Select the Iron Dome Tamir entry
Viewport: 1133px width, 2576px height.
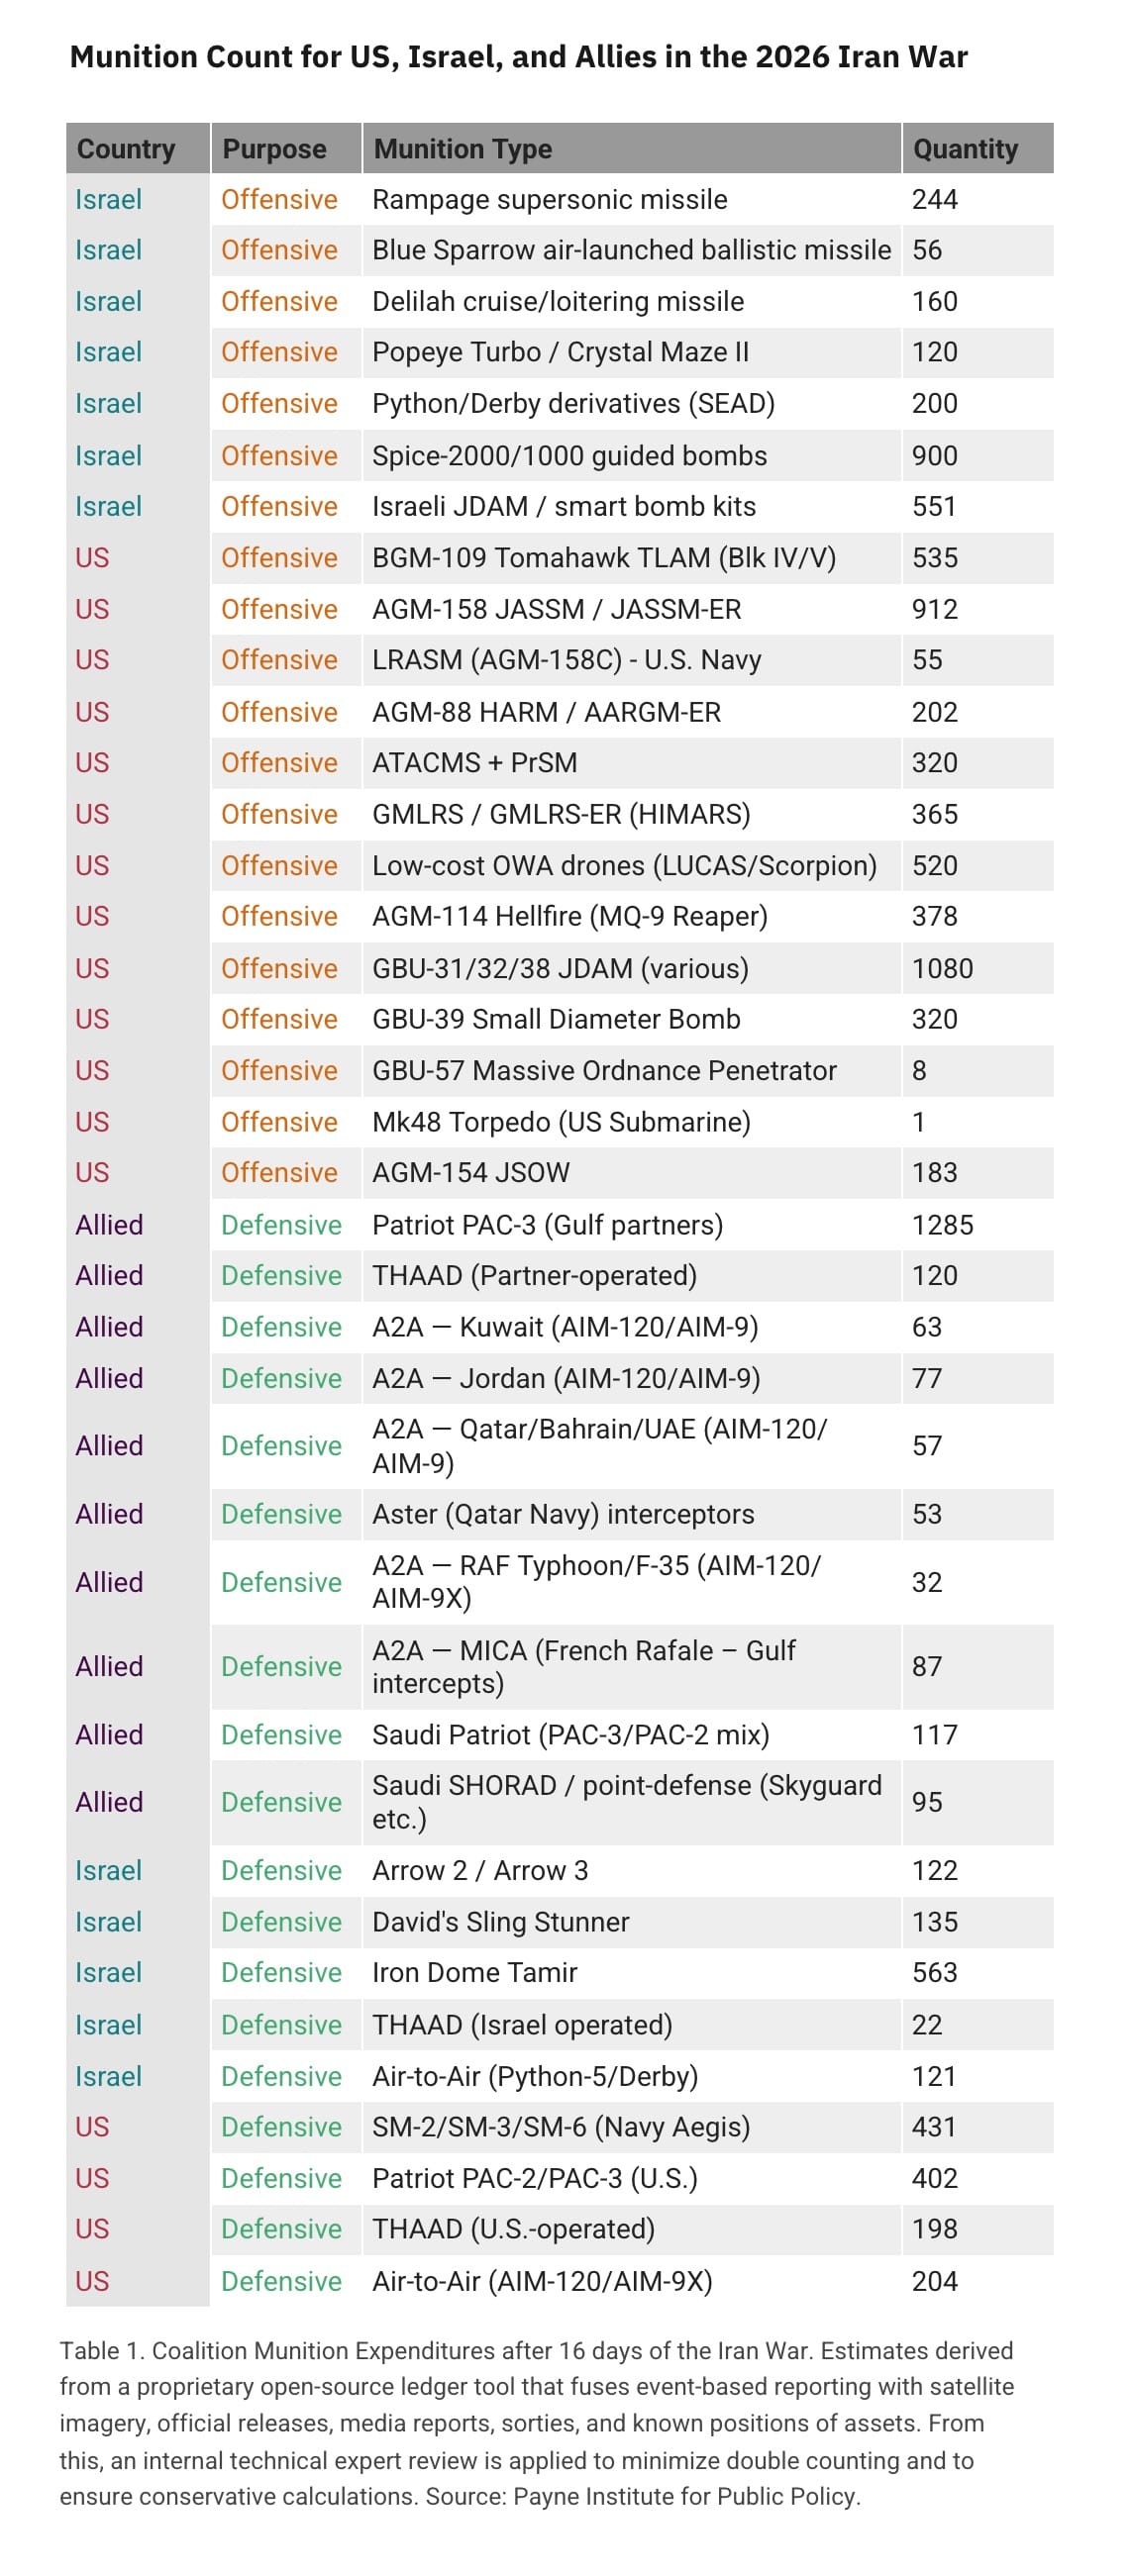474,1973
